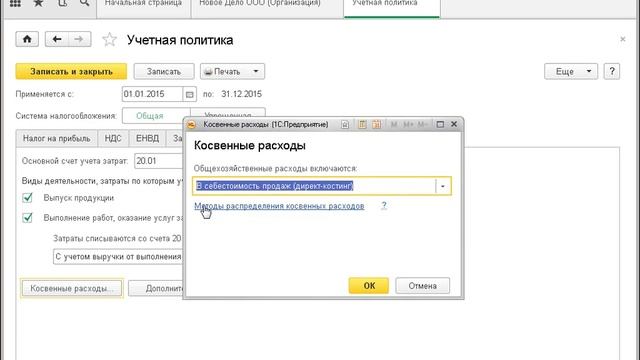Click the M+ button in dialog titlebar
640x360 pixels.
click(408, 124)
